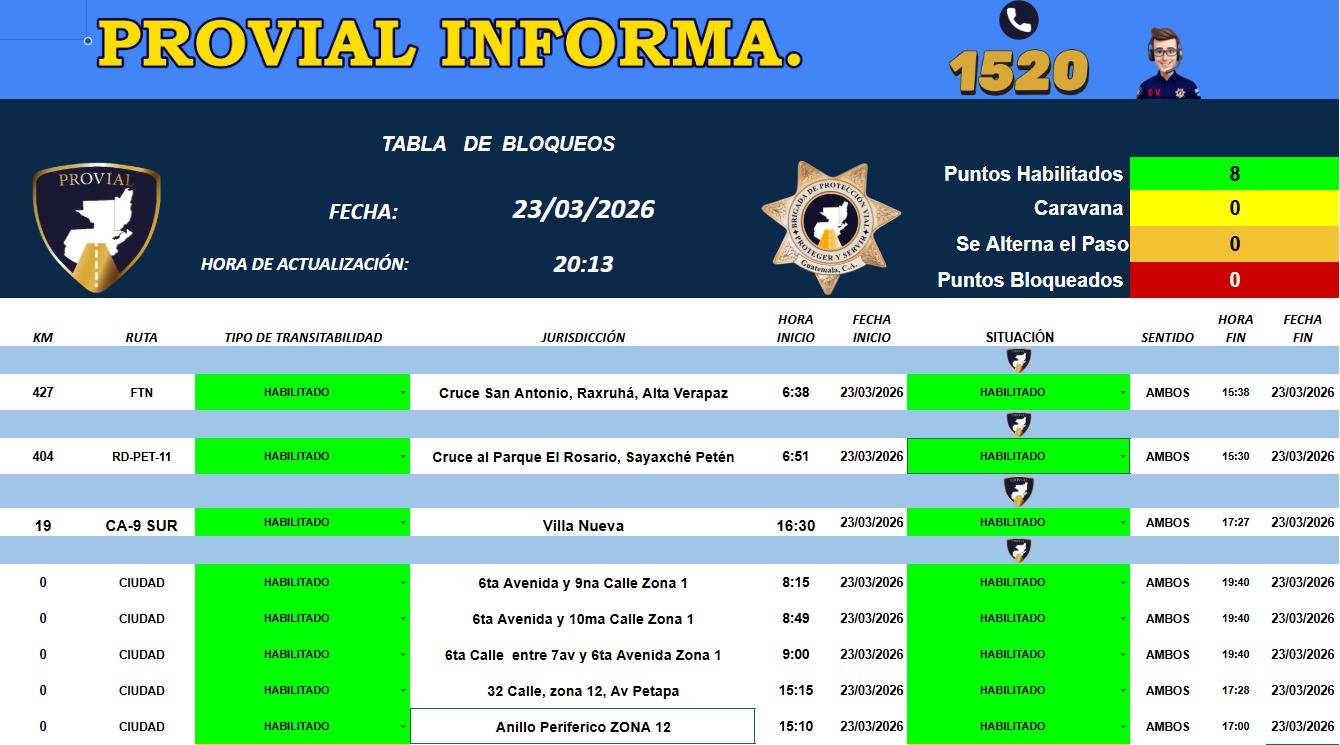Select the green Puntos Habilitados count cell
Viewport: 1340px width, 745px height.
pos(1234,174)
